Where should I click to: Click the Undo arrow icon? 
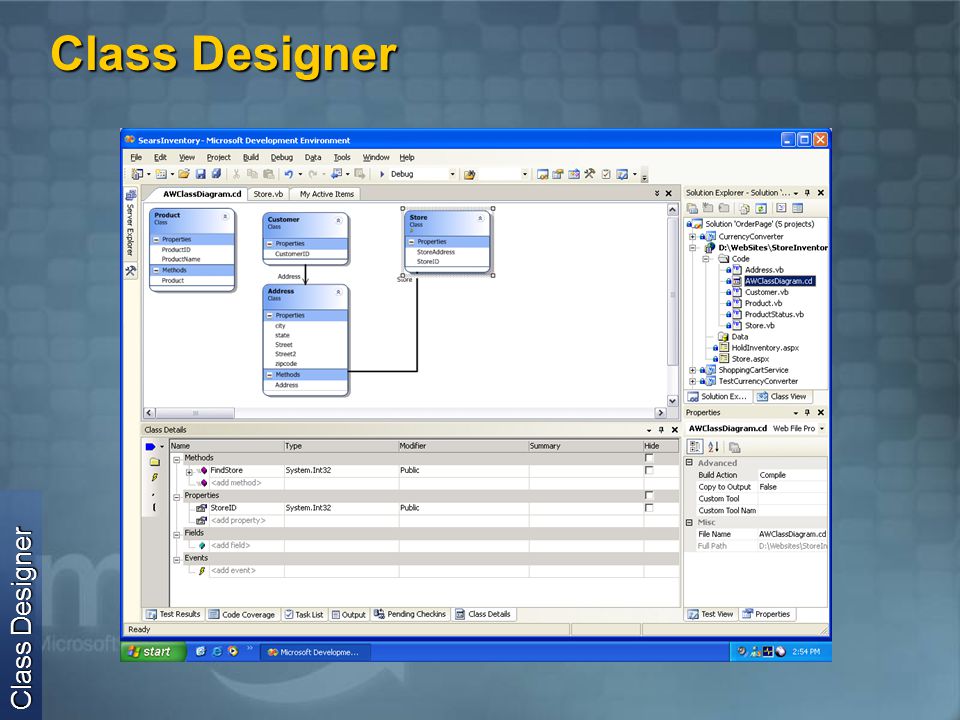(x=288, y=174)
